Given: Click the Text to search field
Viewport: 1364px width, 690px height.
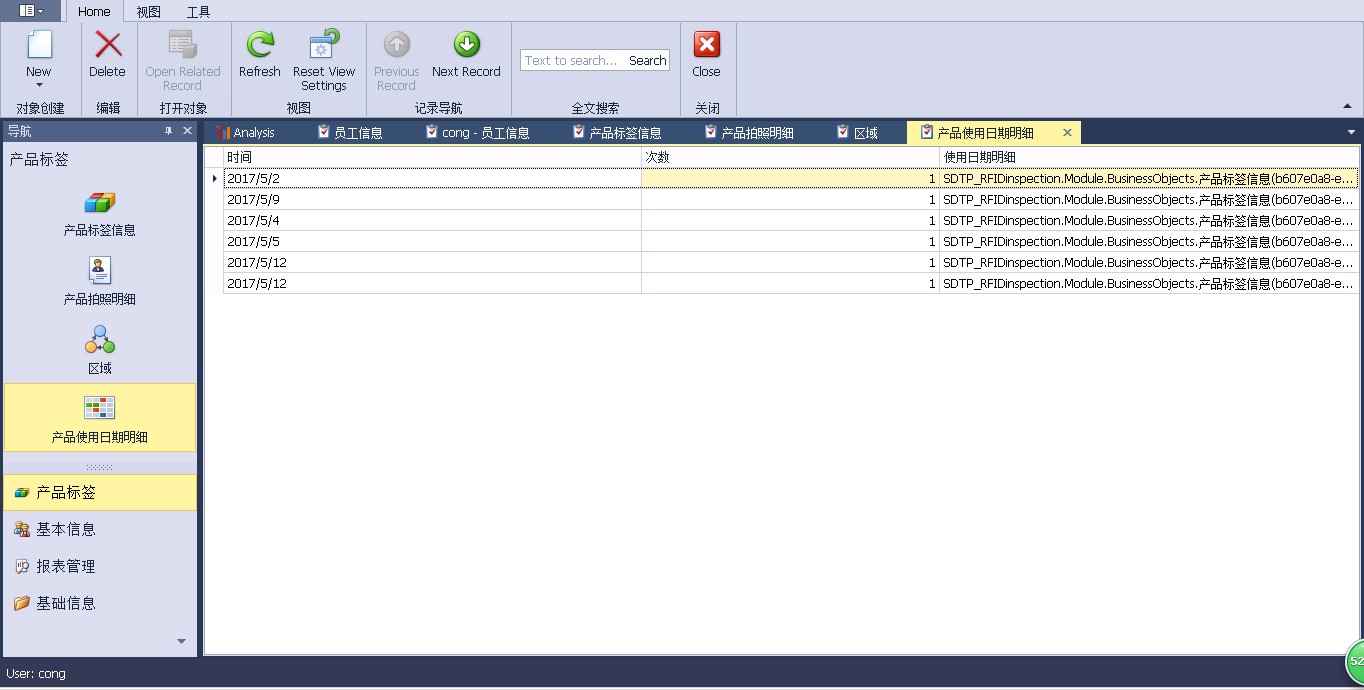Looking at the screenshot, I should pos(572,61).
